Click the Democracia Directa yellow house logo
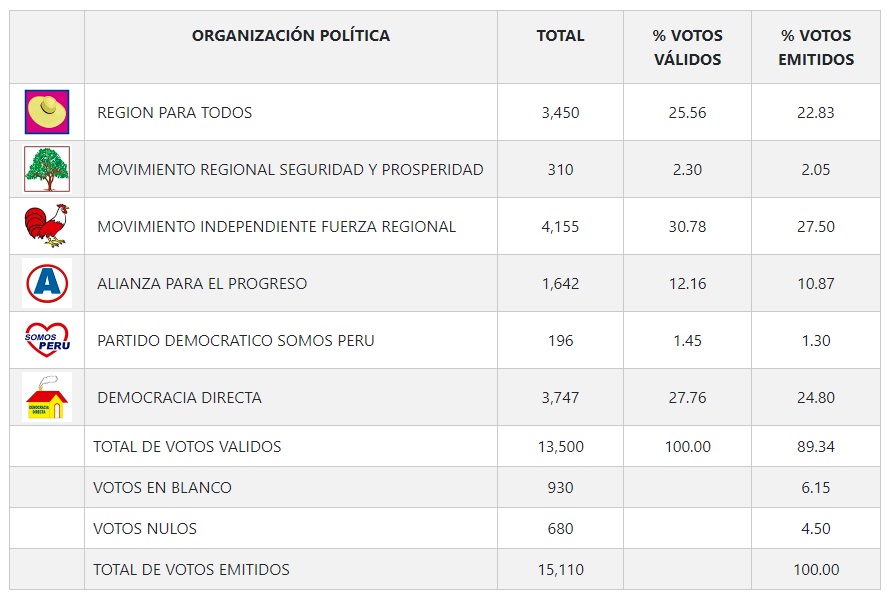 tap(47, 397)
